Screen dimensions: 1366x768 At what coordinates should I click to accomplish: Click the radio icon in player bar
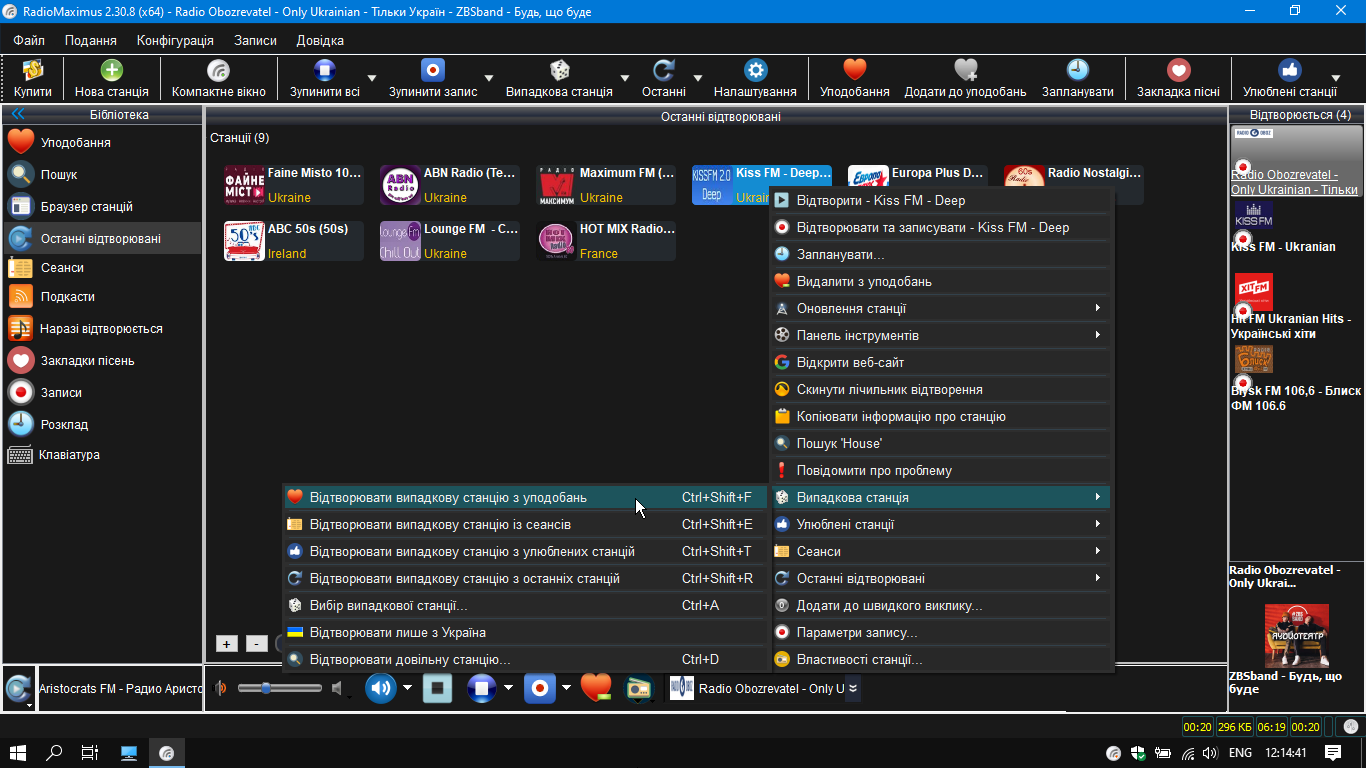[638, 688]
